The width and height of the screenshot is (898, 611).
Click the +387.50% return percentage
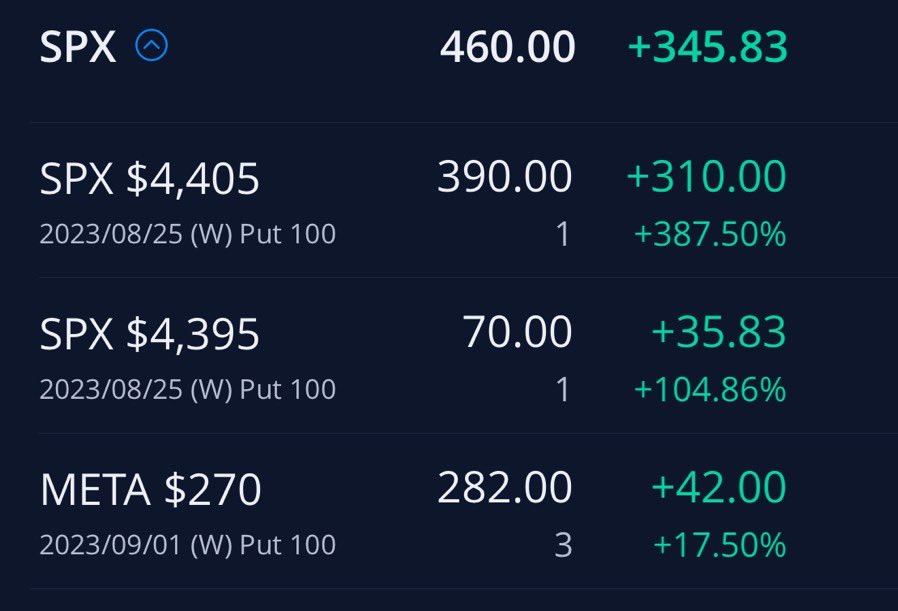click(710, 234)
